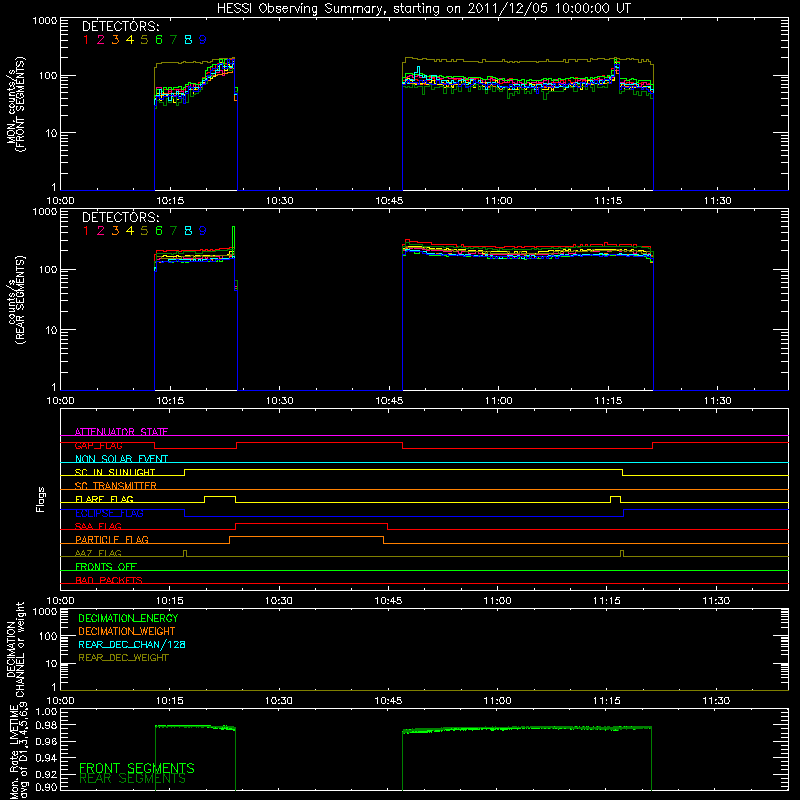Click the SC_TRANSMITTER flag label
800x800 pixels.
tap(115, 485)
